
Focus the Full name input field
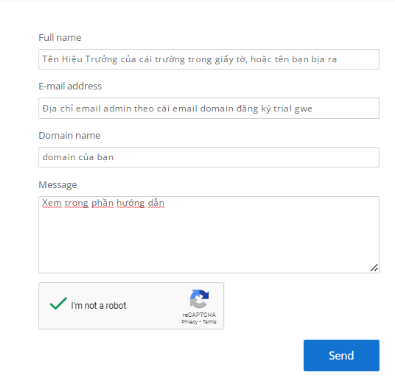pyautogui.click(x=209, y=59)
